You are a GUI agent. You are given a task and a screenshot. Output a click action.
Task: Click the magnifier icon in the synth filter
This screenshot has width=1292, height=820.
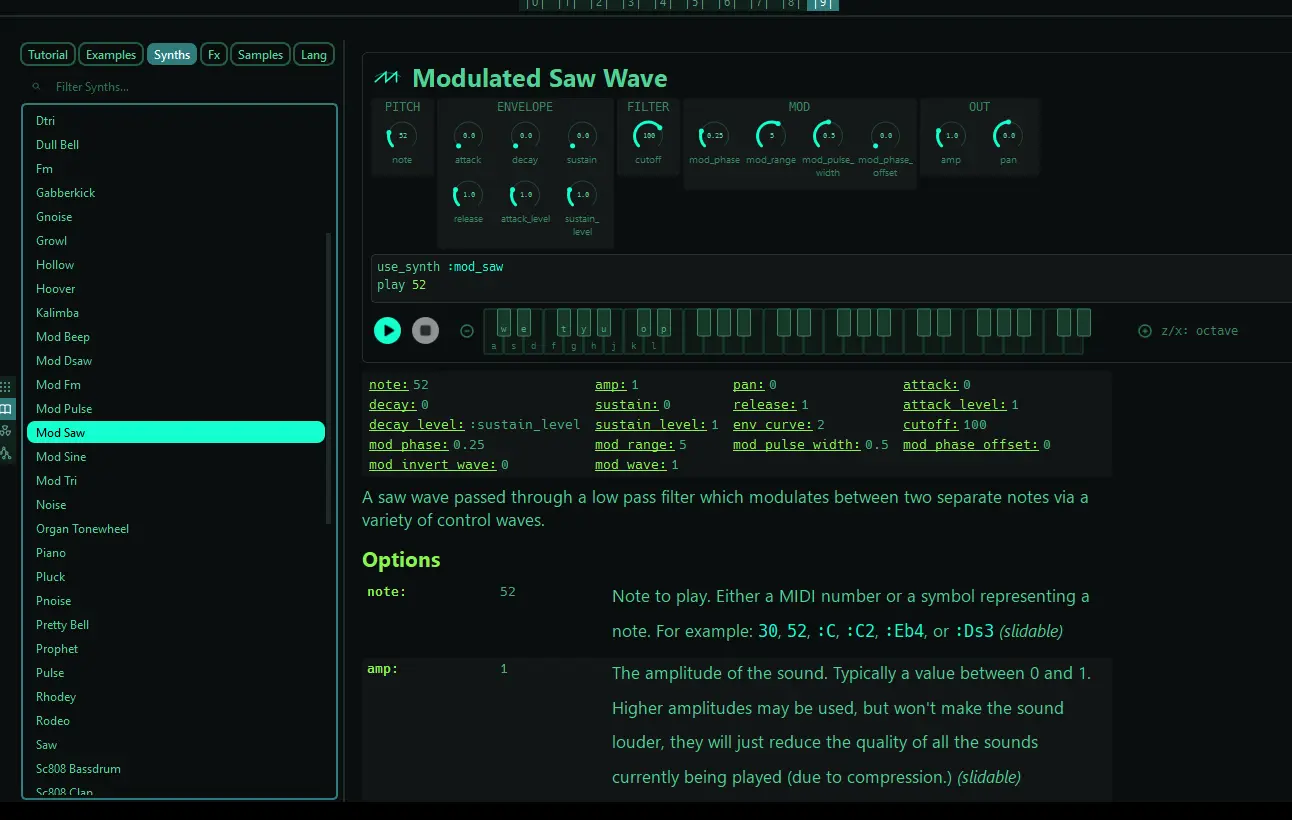tap(37, 87)
